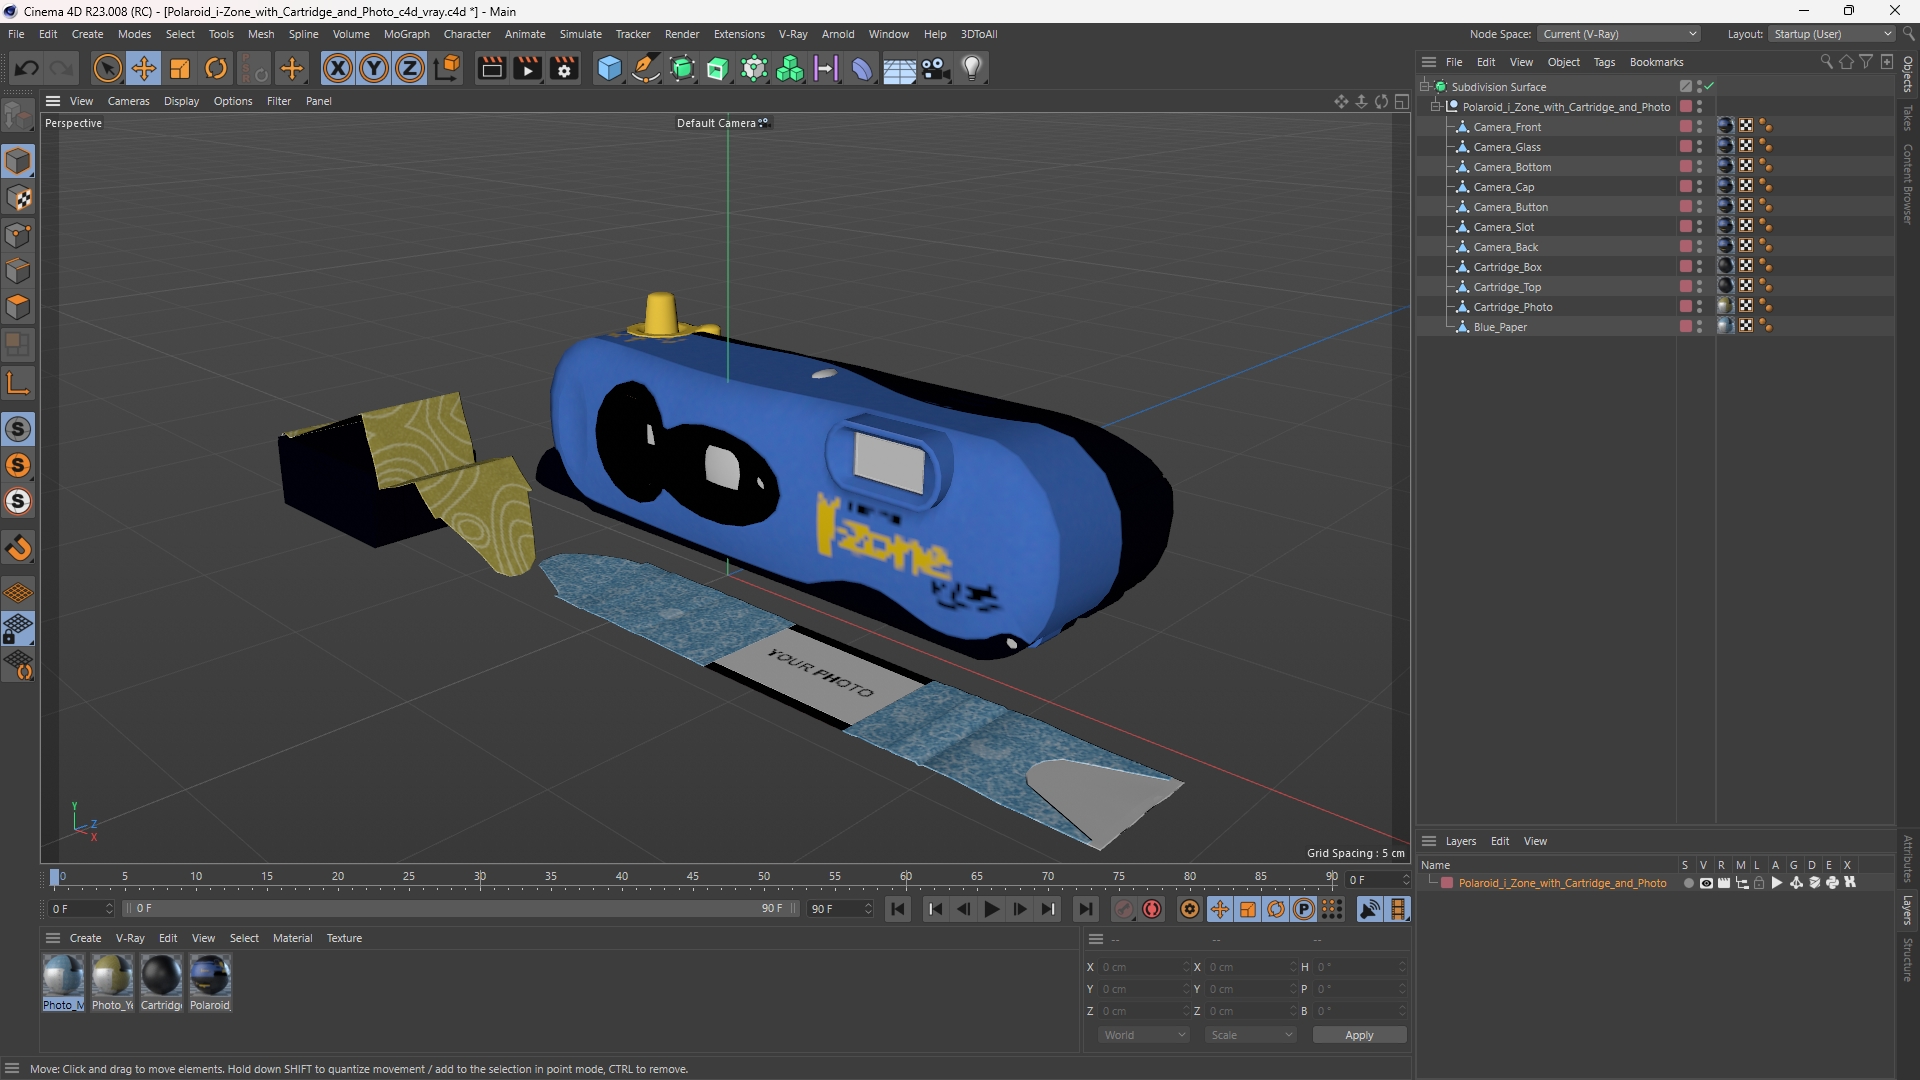Open the Object Manager Tags menu
Viewport: 1920px width, 1080px height.
1604,62
